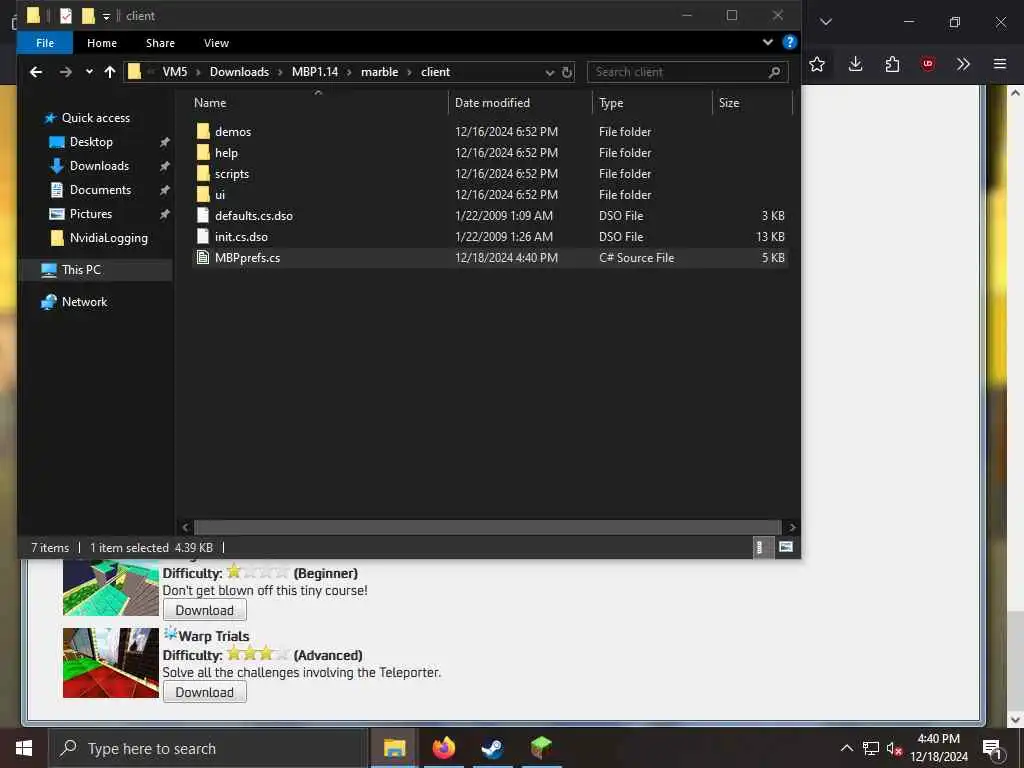Select the ui folder

pos(220,195)
